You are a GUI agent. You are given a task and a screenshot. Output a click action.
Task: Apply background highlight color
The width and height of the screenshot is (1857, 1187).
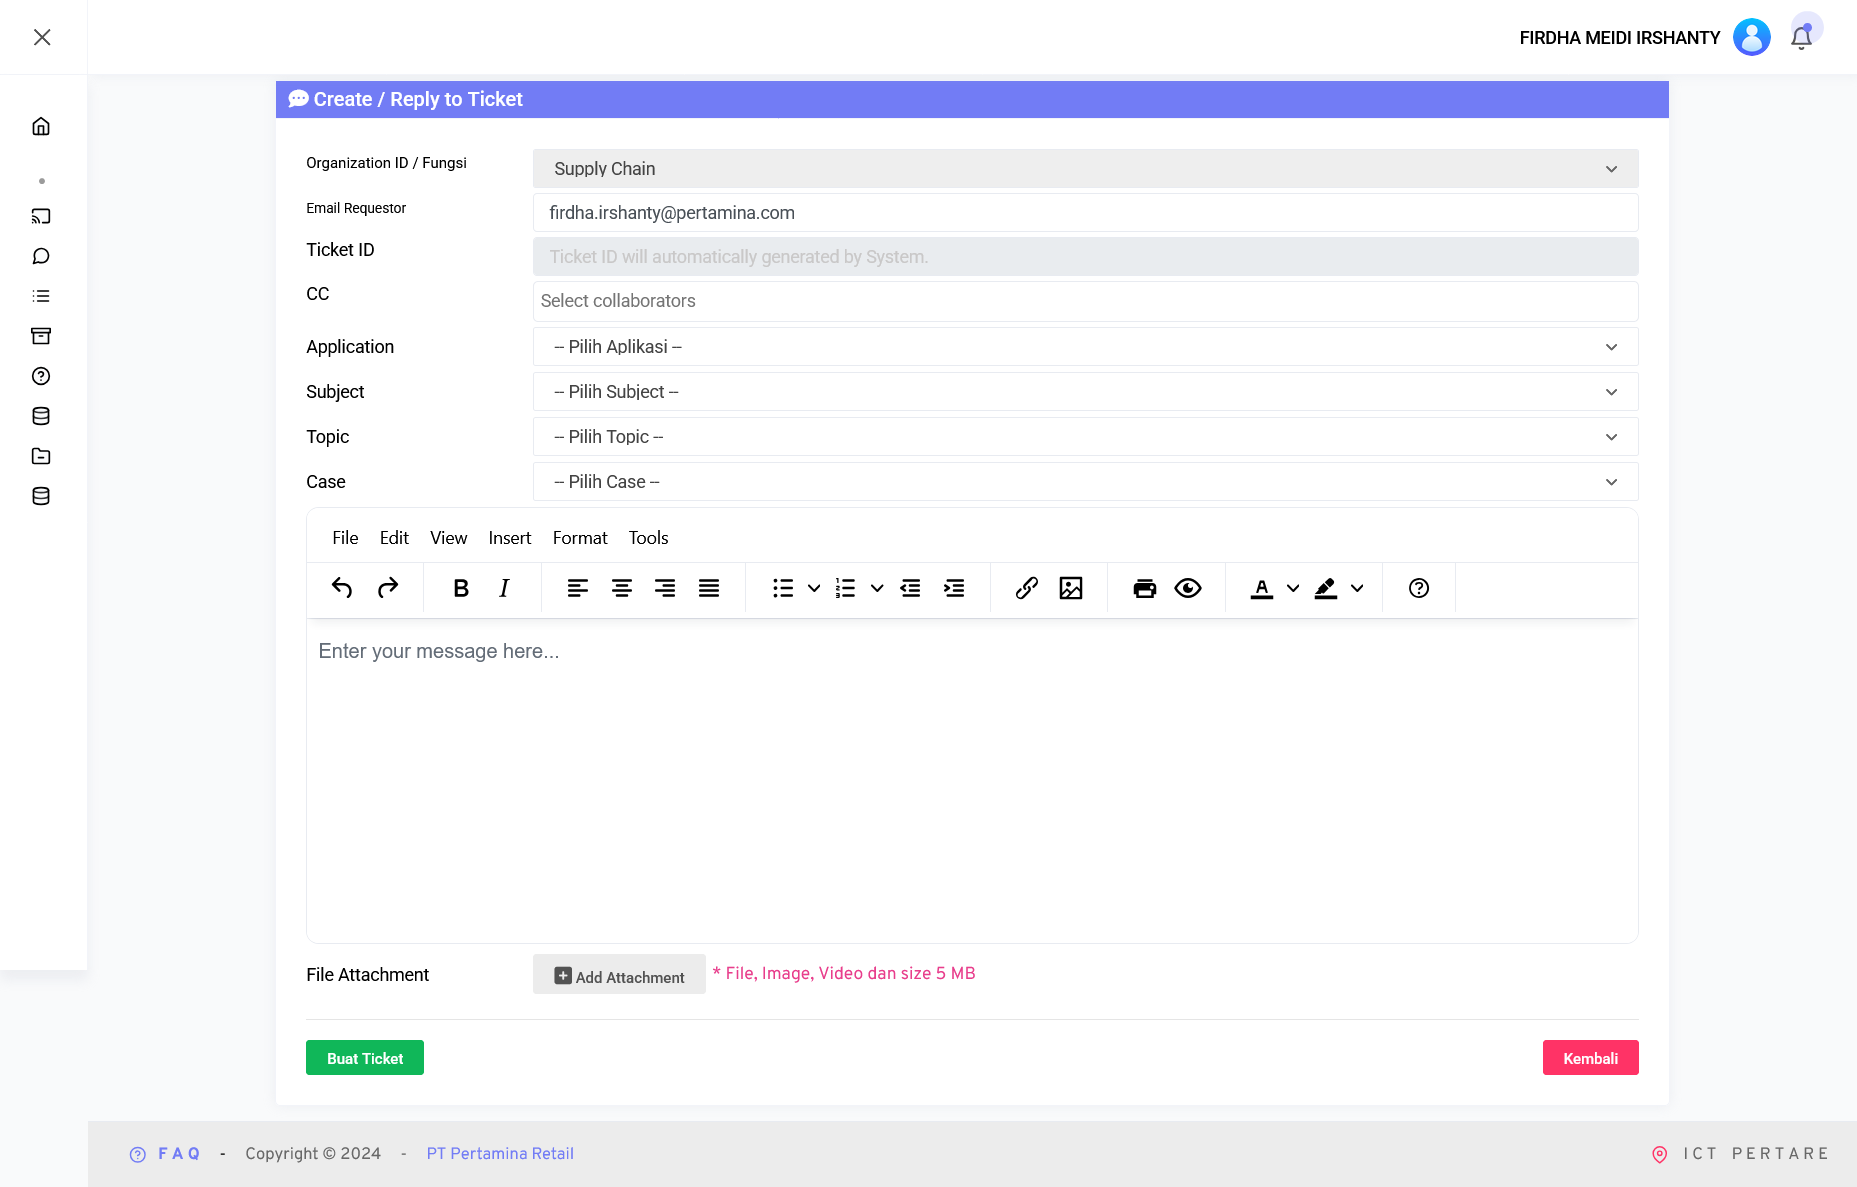[x=1326, y=588]
